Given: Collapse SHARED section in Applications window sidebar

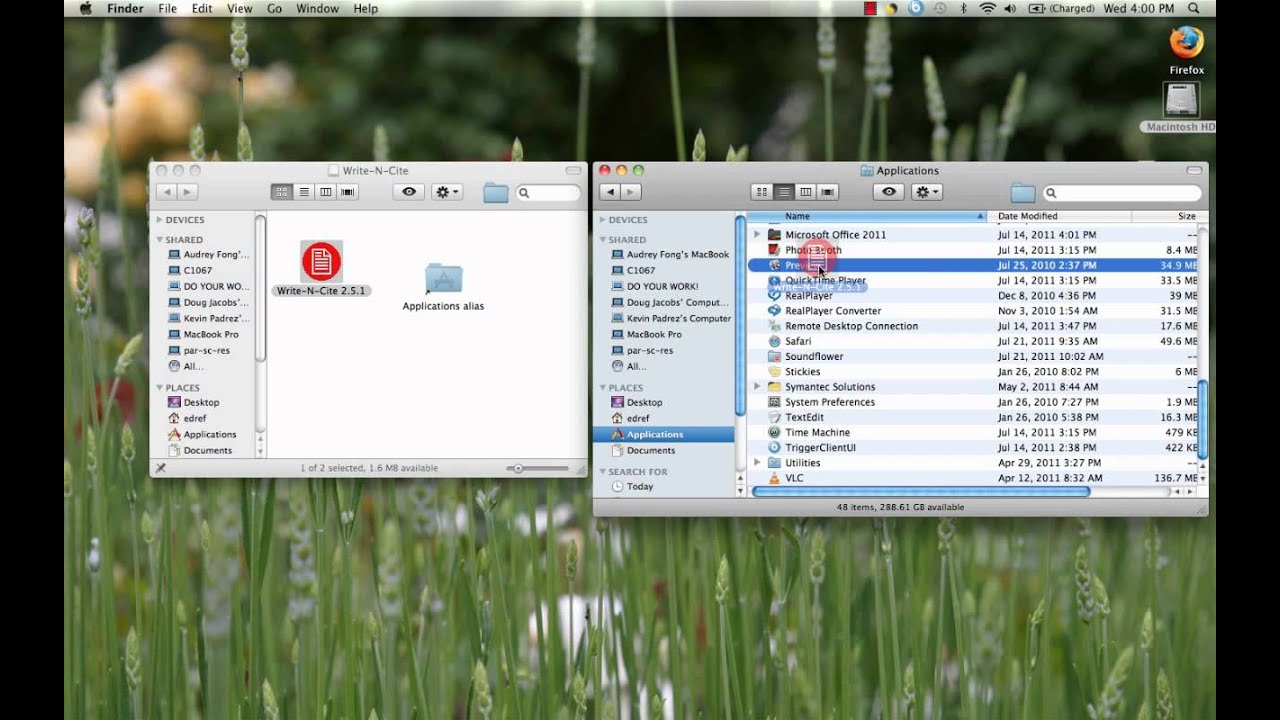Looking at the screenshot, I should pos(603,240).
